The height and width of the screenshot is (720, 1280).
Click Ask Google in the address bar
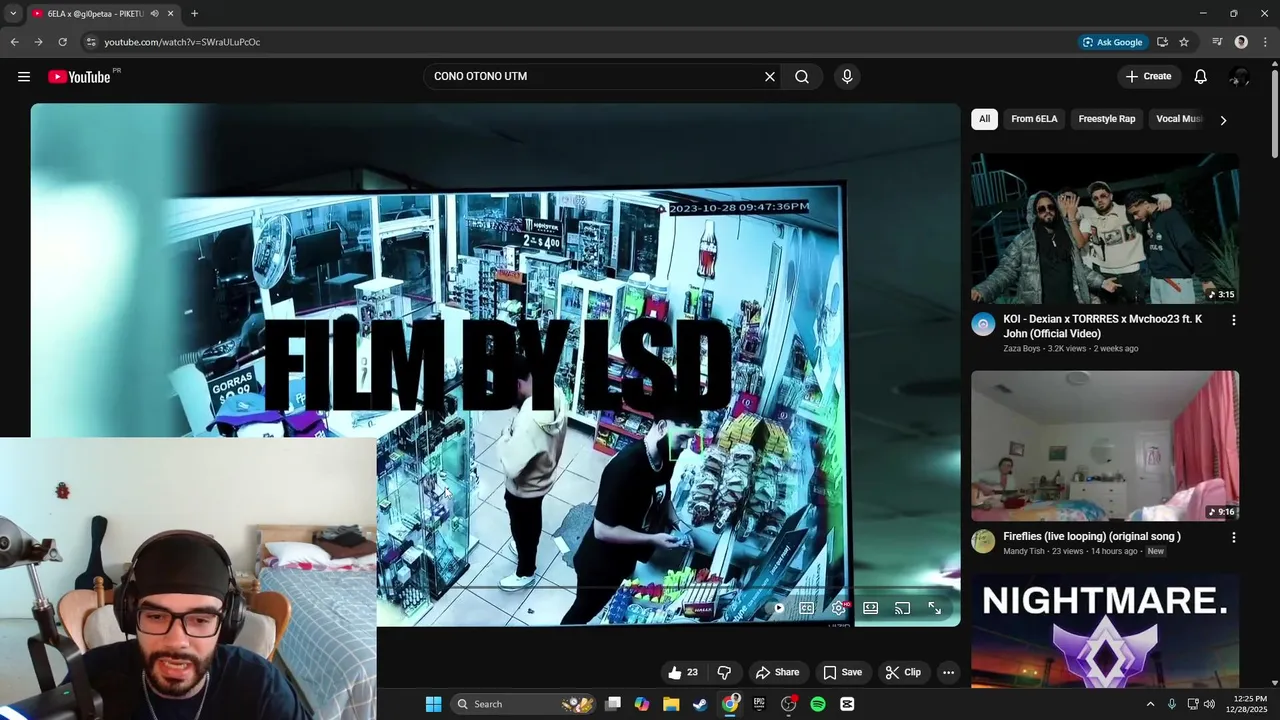(x=1112, y=42)
